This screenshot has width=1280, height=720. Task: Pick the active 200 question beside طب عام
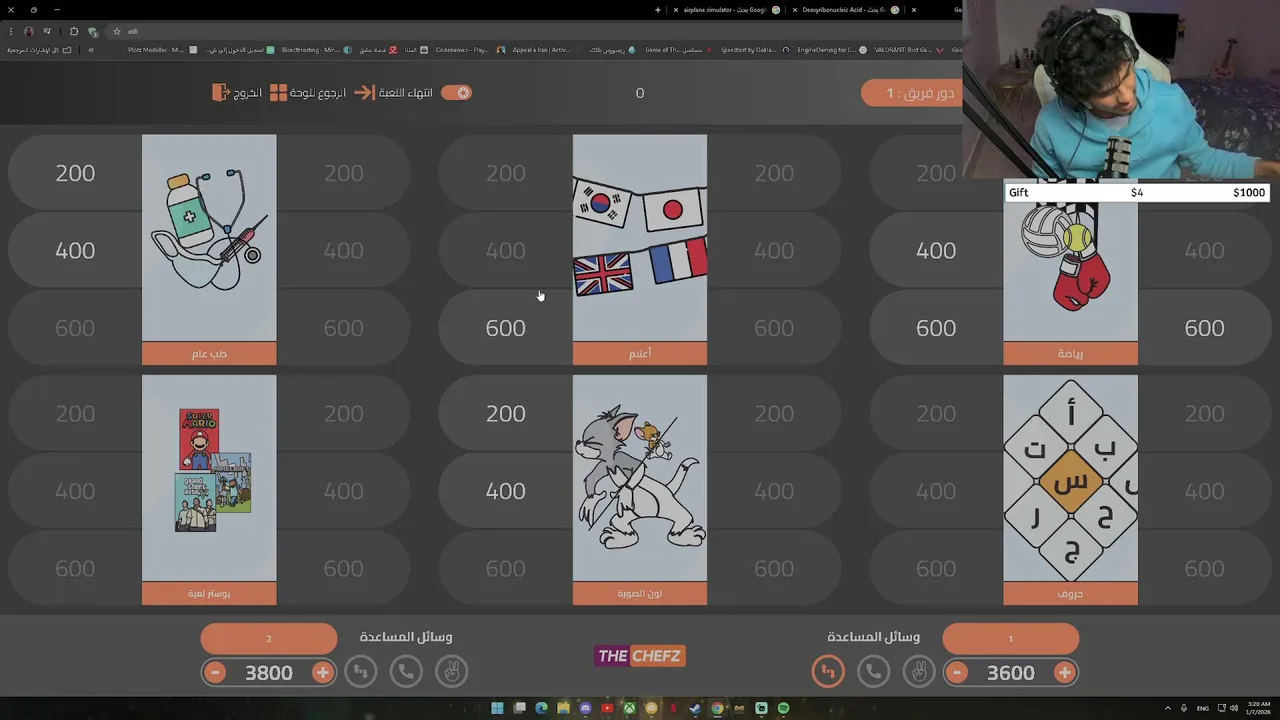pyautogui.click(x=75, y=173)
